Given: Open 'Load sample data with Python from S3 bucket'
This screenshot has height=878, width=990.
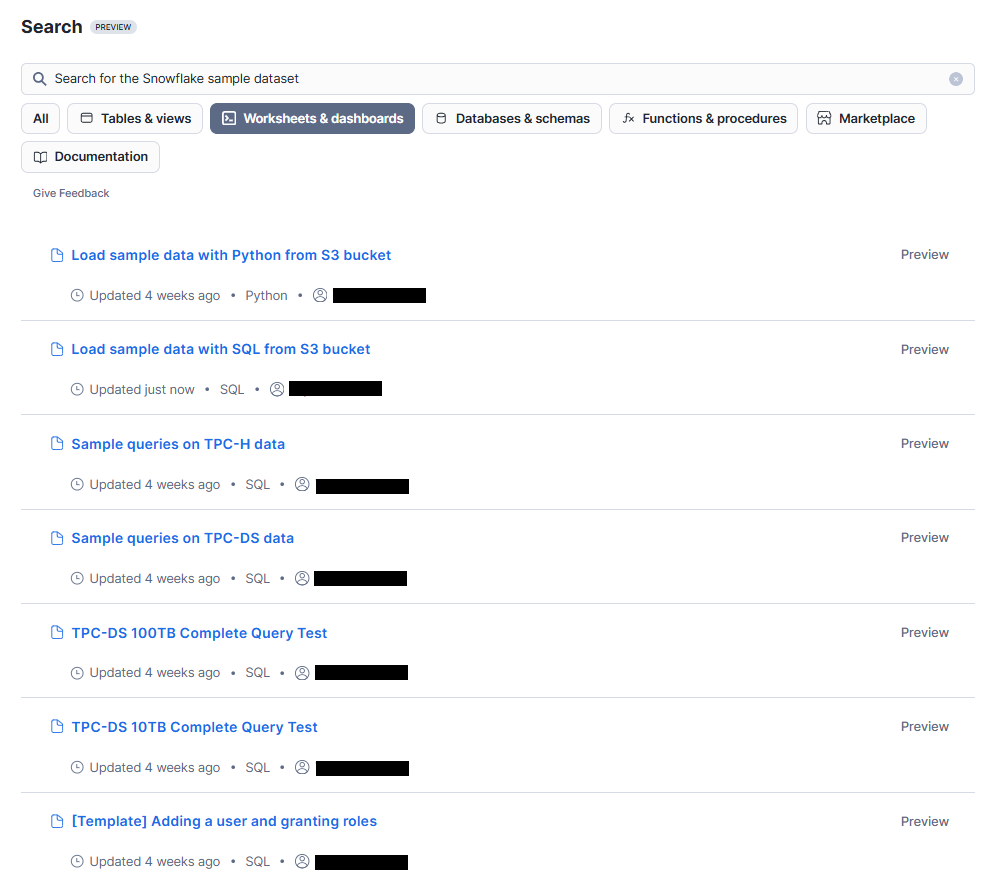Looking at the screenshot, I should (x=231, y=255).
